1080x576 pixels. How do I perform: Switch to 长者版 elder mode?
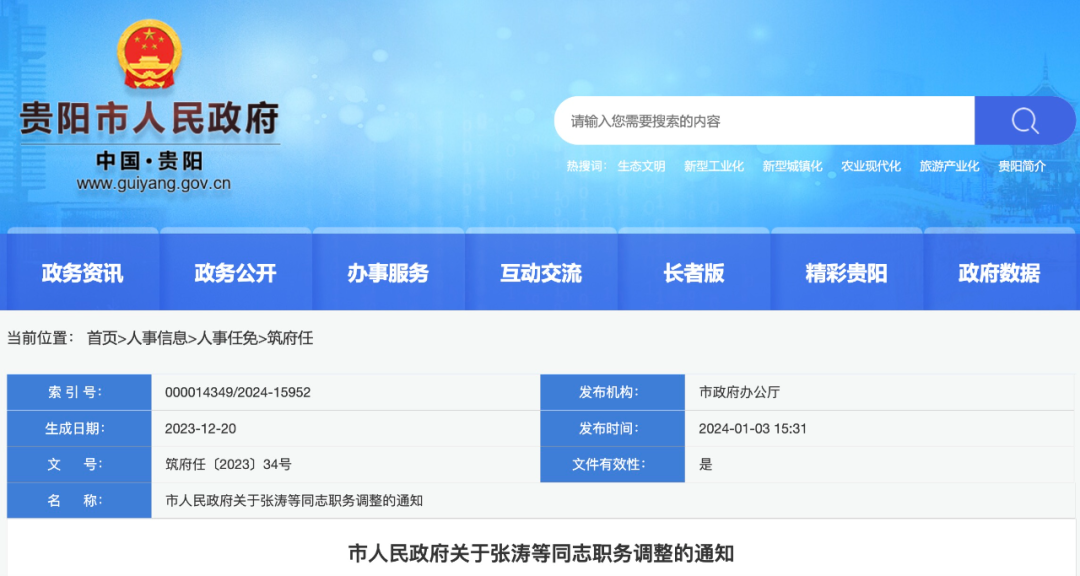pos(694,273)
